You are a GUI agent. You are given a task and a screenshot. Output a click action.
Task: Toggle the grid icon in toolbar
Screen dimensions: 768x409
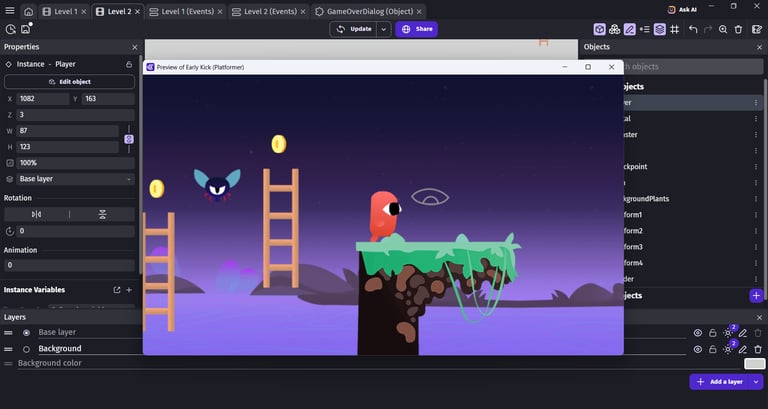click(675, 29)
